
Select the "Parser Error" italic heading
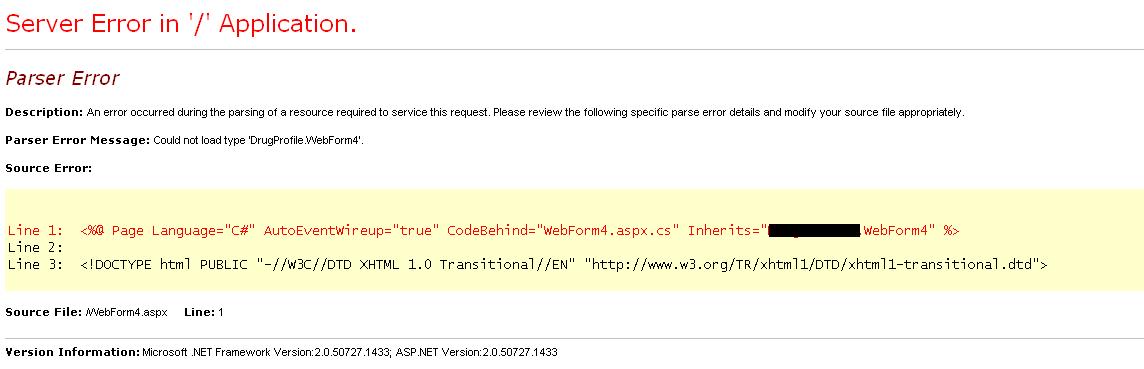[62, 78]
